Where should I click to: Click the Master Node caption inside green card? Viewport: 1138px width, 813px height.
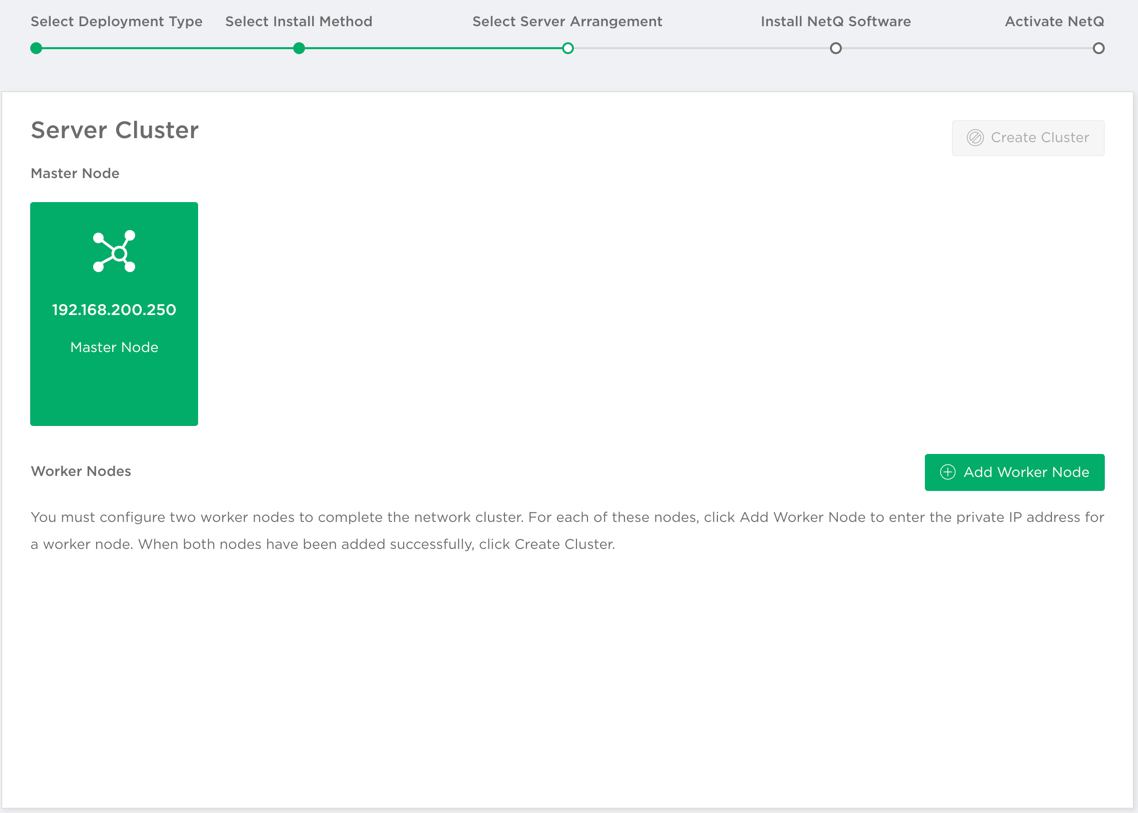114,347
